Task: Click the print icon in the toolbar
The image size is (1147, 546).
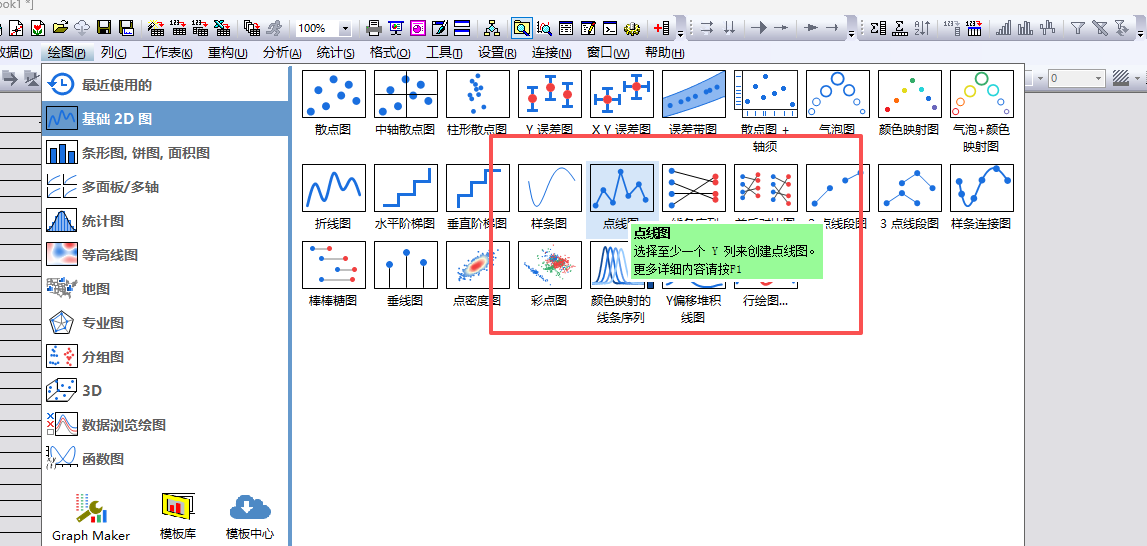Action: (373, 28)
